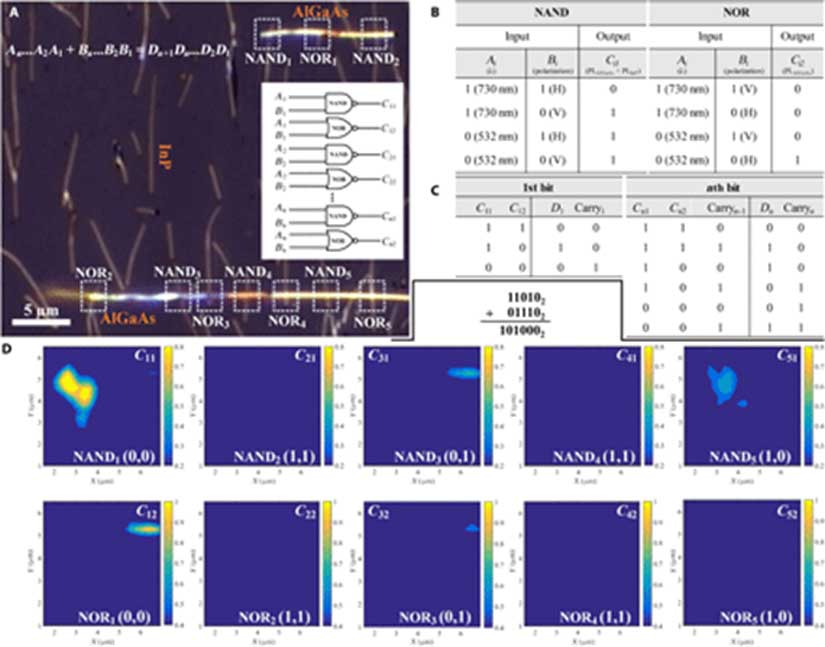The image size is (825, 647).
Task: Click the panel letter D
Action: tap(7, 350)
